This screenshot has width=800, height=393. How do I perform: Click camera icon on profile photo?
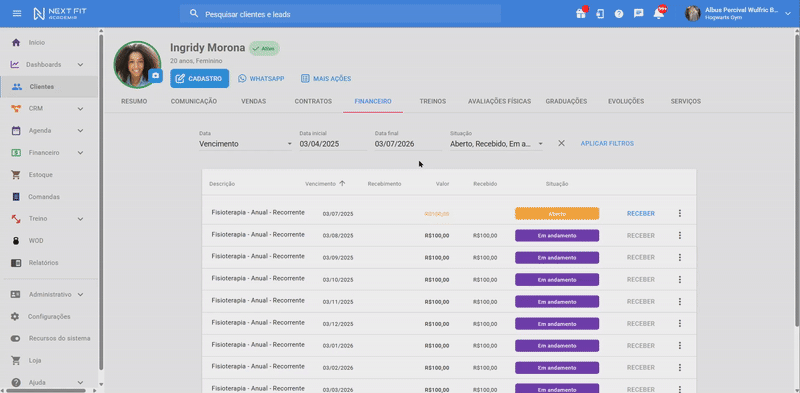pyautogui.click(x=156, y=76)
